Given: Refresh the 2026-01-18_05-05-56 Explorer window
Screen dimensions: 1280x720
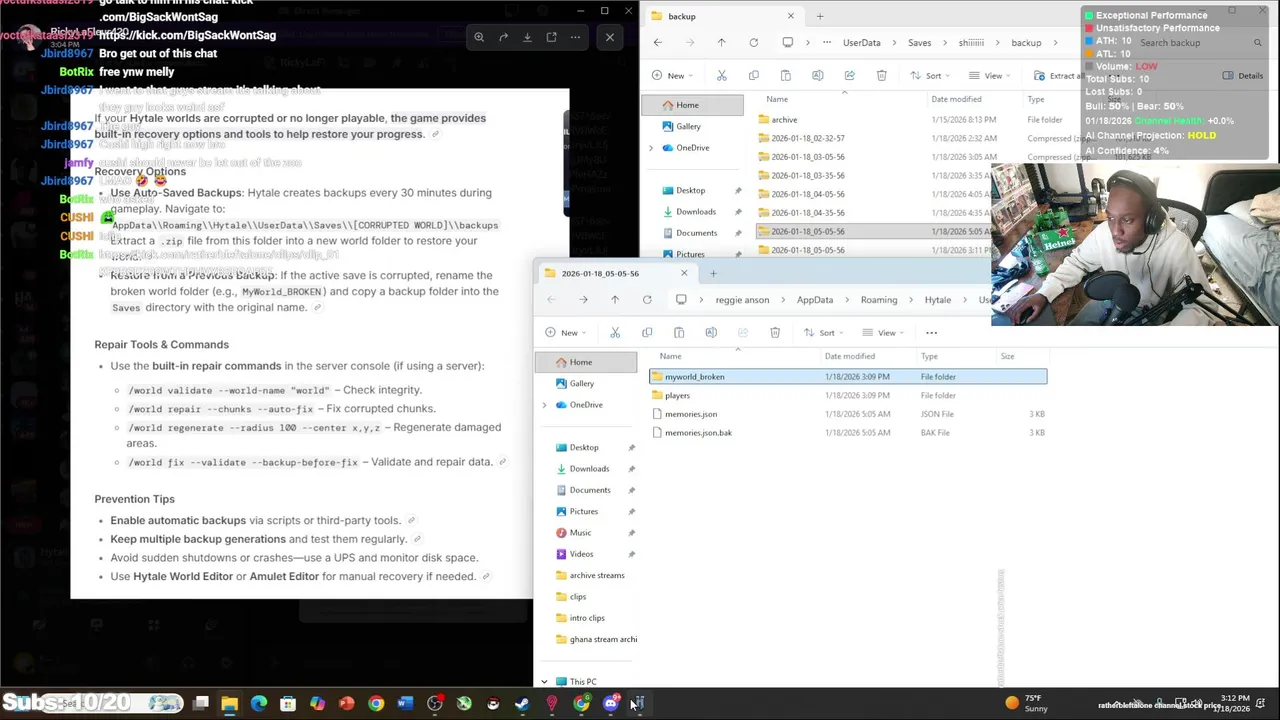Looking at the screenshot, I should click(647, 299).
